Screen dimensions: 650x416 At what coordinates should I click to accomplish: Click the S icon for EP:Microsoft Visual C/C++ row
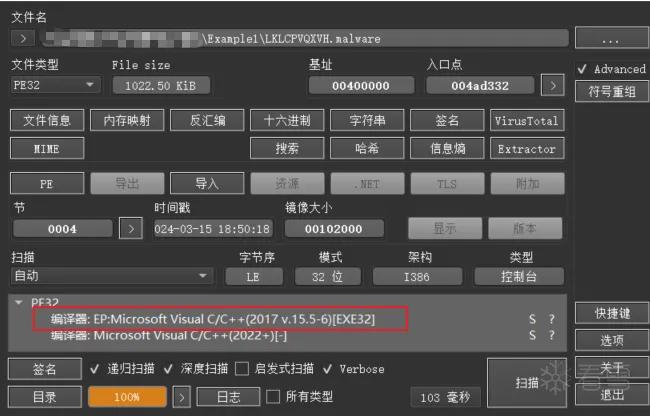pyautogui.click(x=532, y=319)
